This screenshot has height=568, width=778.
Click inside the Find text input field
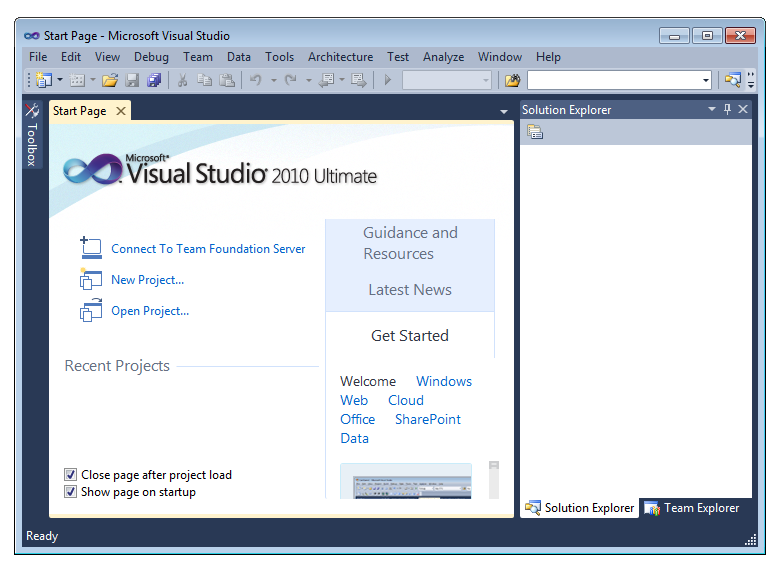point(614,80)
